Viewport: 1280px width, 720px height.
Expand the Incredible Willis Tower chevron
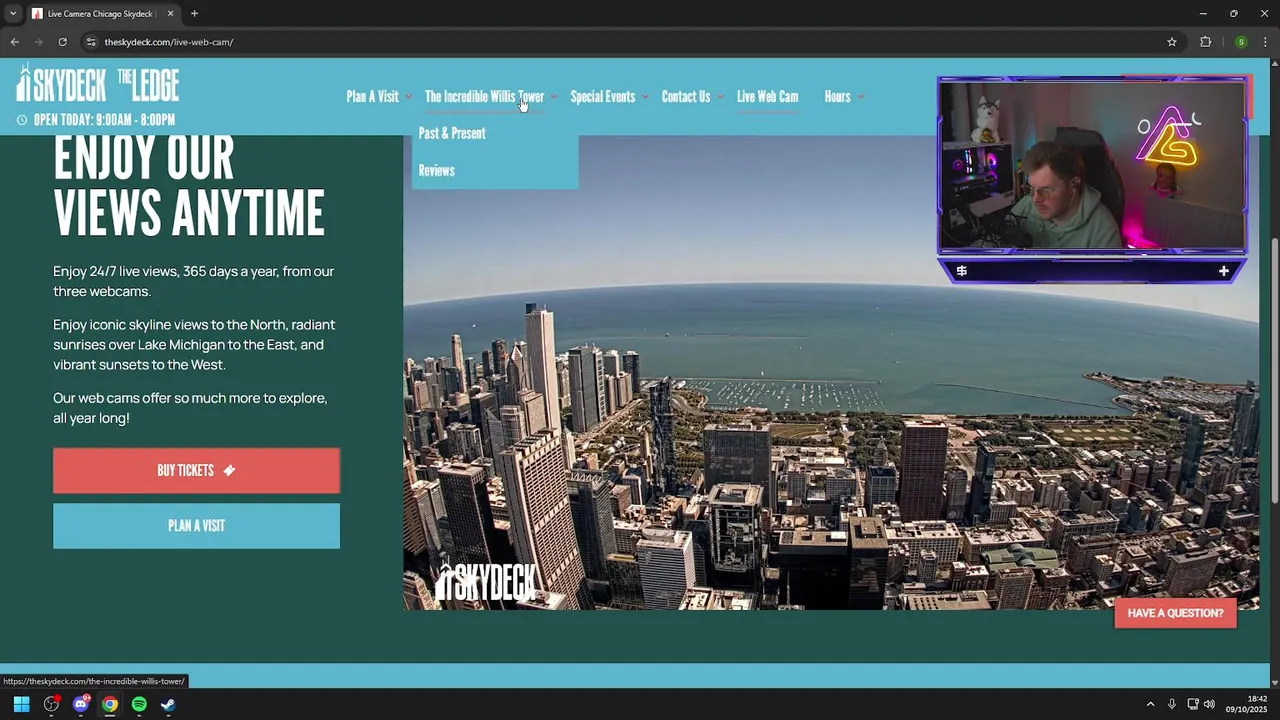click(554, 97)
